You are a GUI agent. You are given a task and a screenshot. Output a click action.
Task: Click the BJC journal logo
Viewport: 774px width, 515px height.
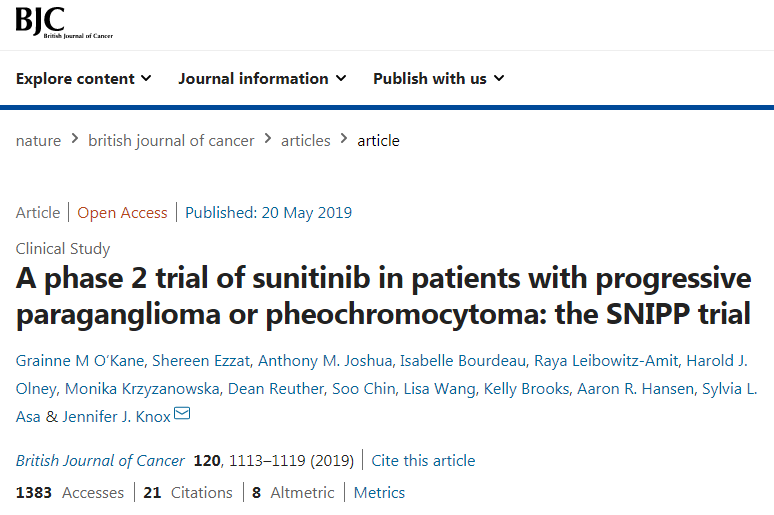click(x=64, y=22)
